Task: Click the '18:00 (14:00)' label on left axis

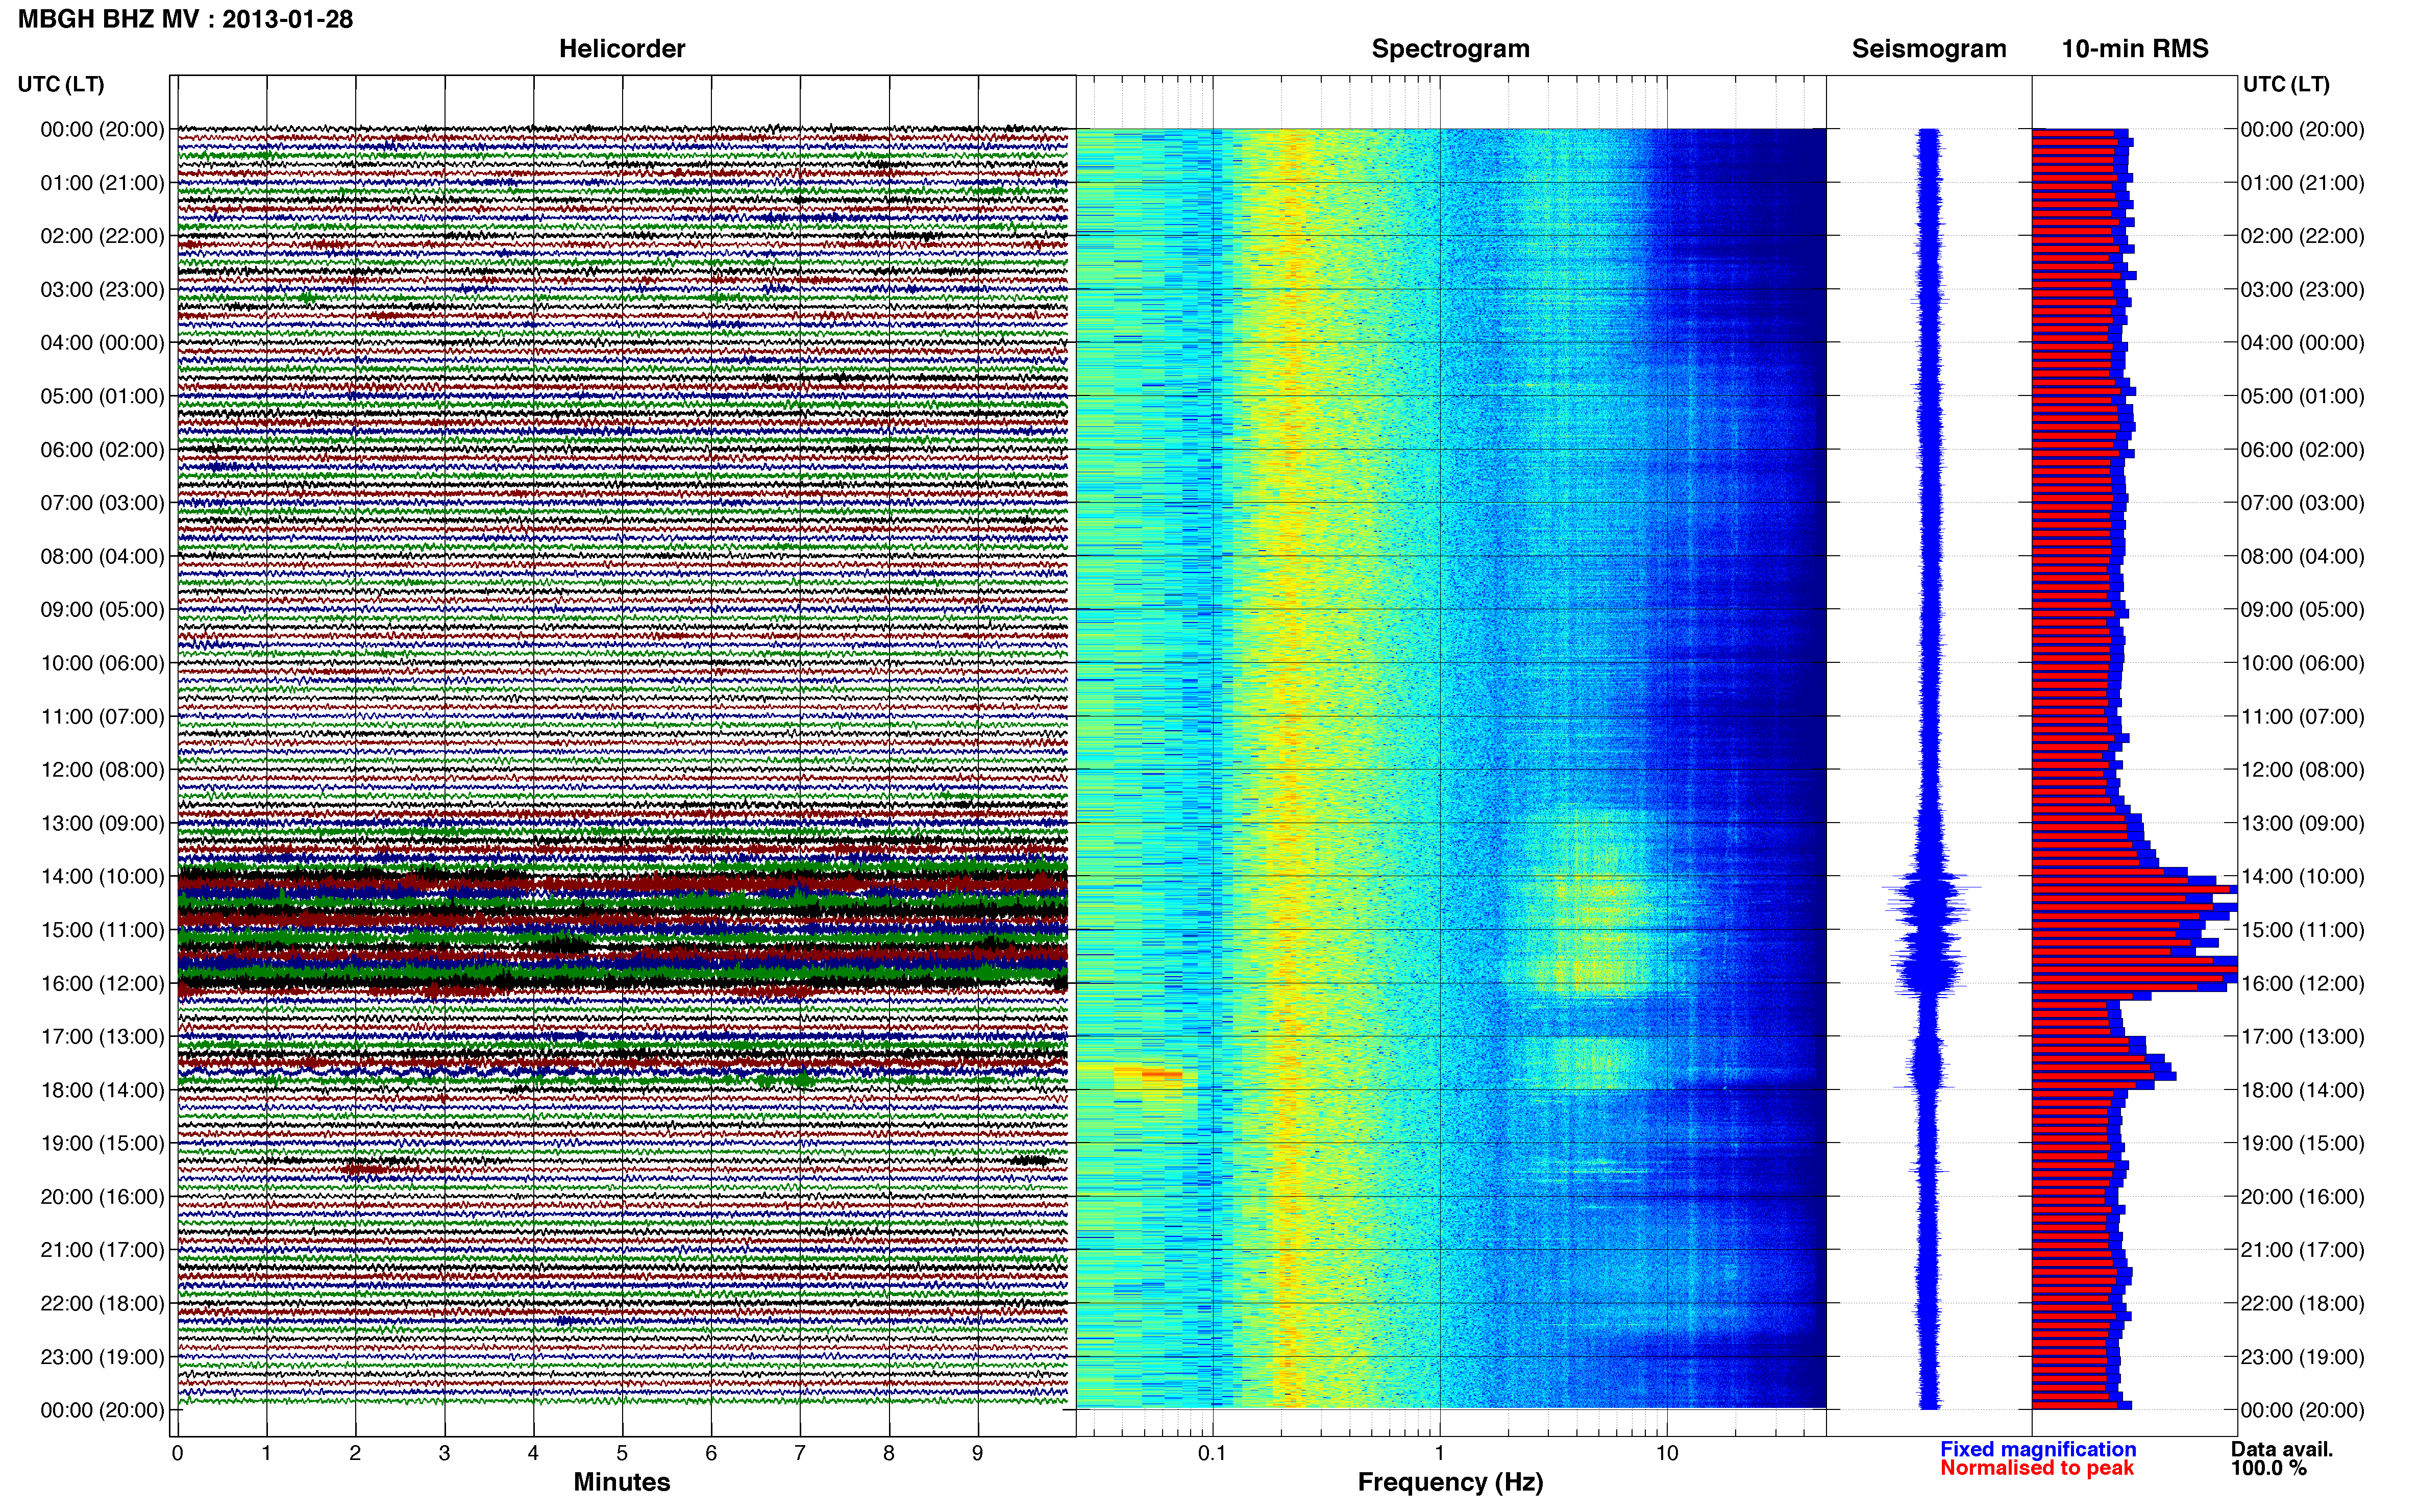Action: click(x=102, y=1090)
